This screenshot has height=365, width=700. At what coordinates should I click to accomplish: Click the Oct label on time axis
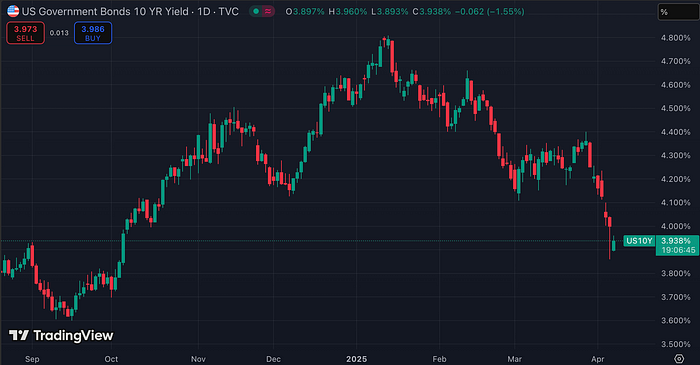[111, 359]
